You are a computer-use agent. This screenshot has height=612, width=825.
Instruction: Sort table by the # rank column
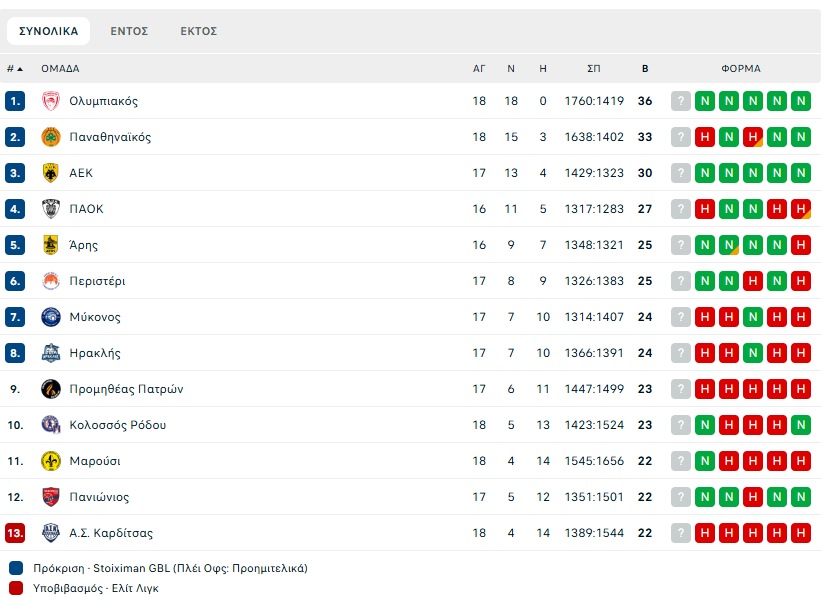click(14, 69)
